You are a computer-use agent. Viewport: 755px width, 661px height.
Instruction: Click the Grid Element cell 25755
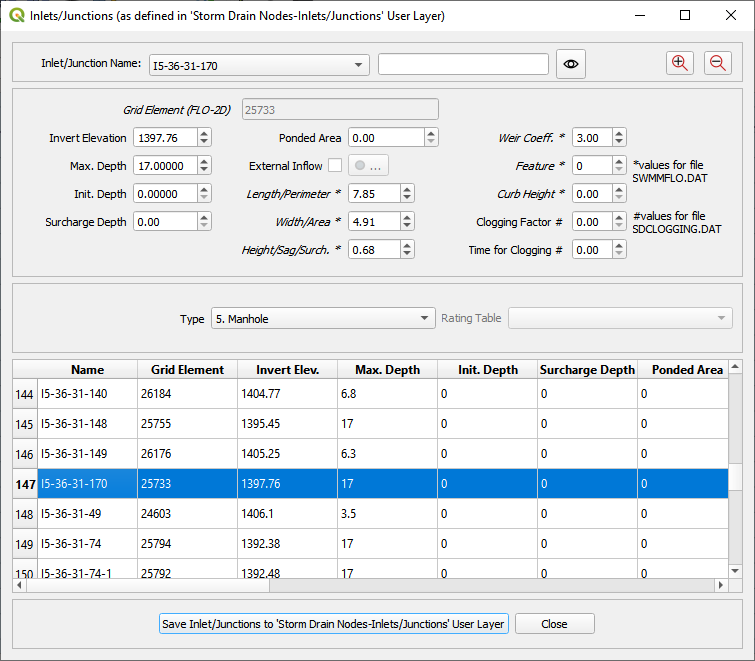pyautogui.click(x=156, y=424)
